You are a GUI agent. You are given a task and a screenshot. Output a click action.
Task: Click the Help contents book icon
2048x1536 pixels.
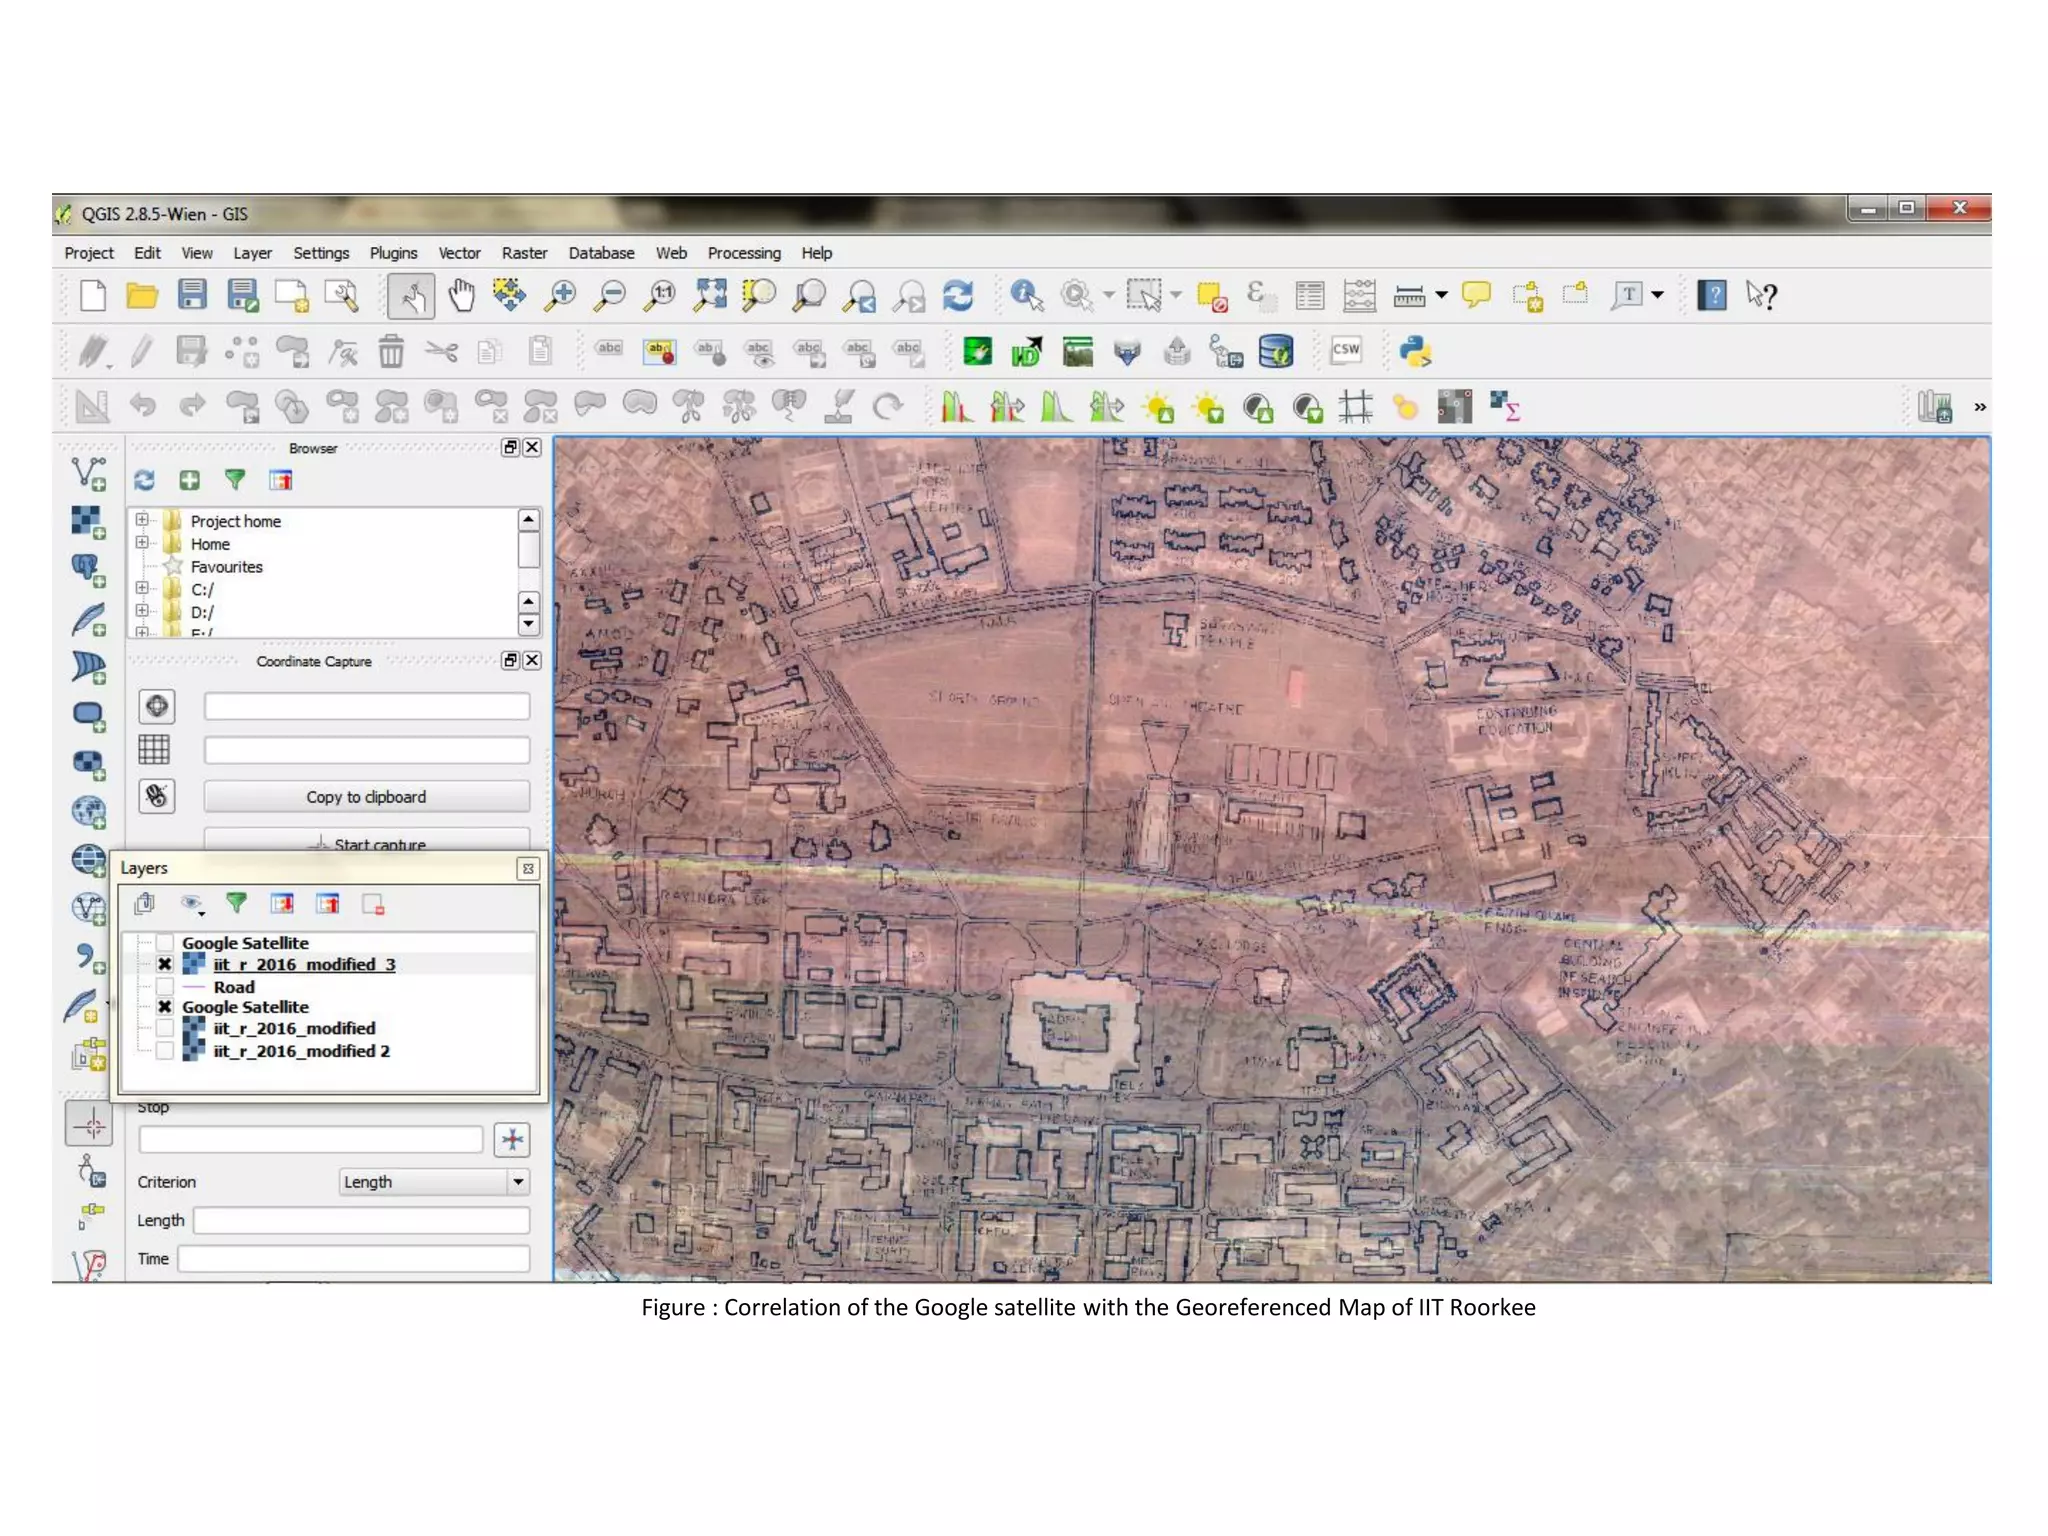[1712, 296]
